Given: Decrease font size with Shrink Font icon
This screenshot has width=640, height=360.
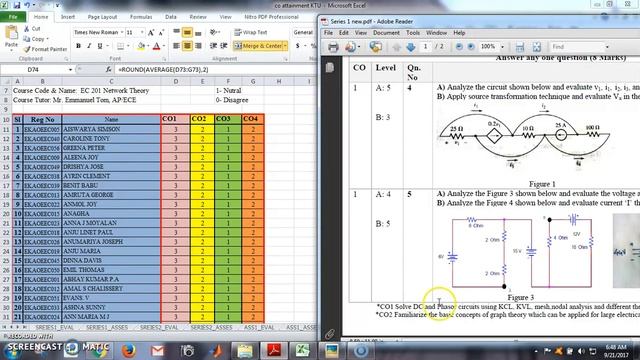Looking at the screenshot, I should [x=161, y=32].
